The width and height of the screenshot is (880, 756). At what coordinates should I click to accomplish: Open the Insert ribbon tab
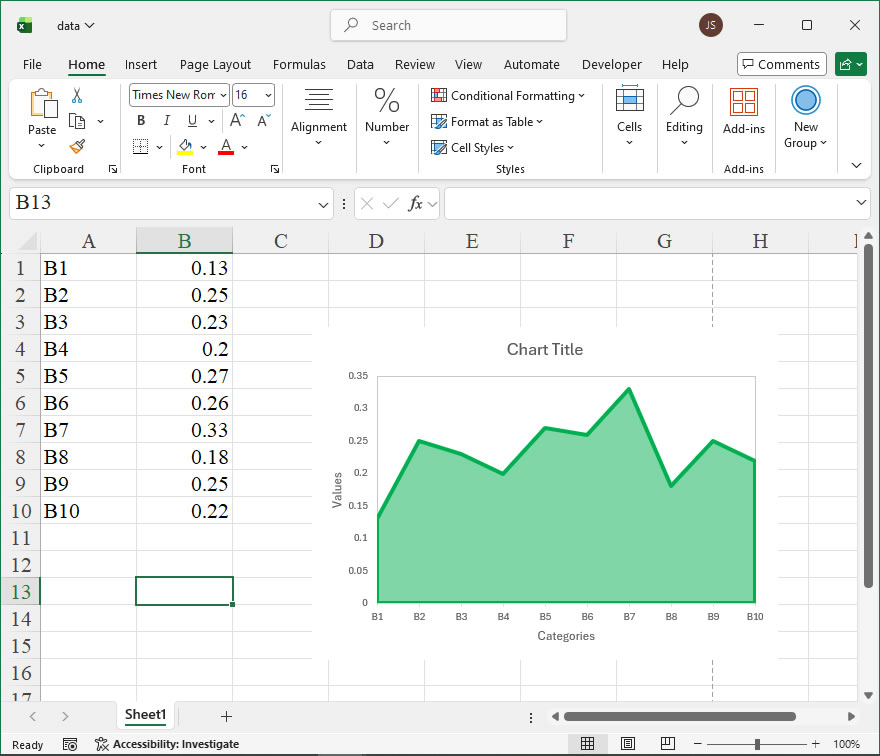141,65
